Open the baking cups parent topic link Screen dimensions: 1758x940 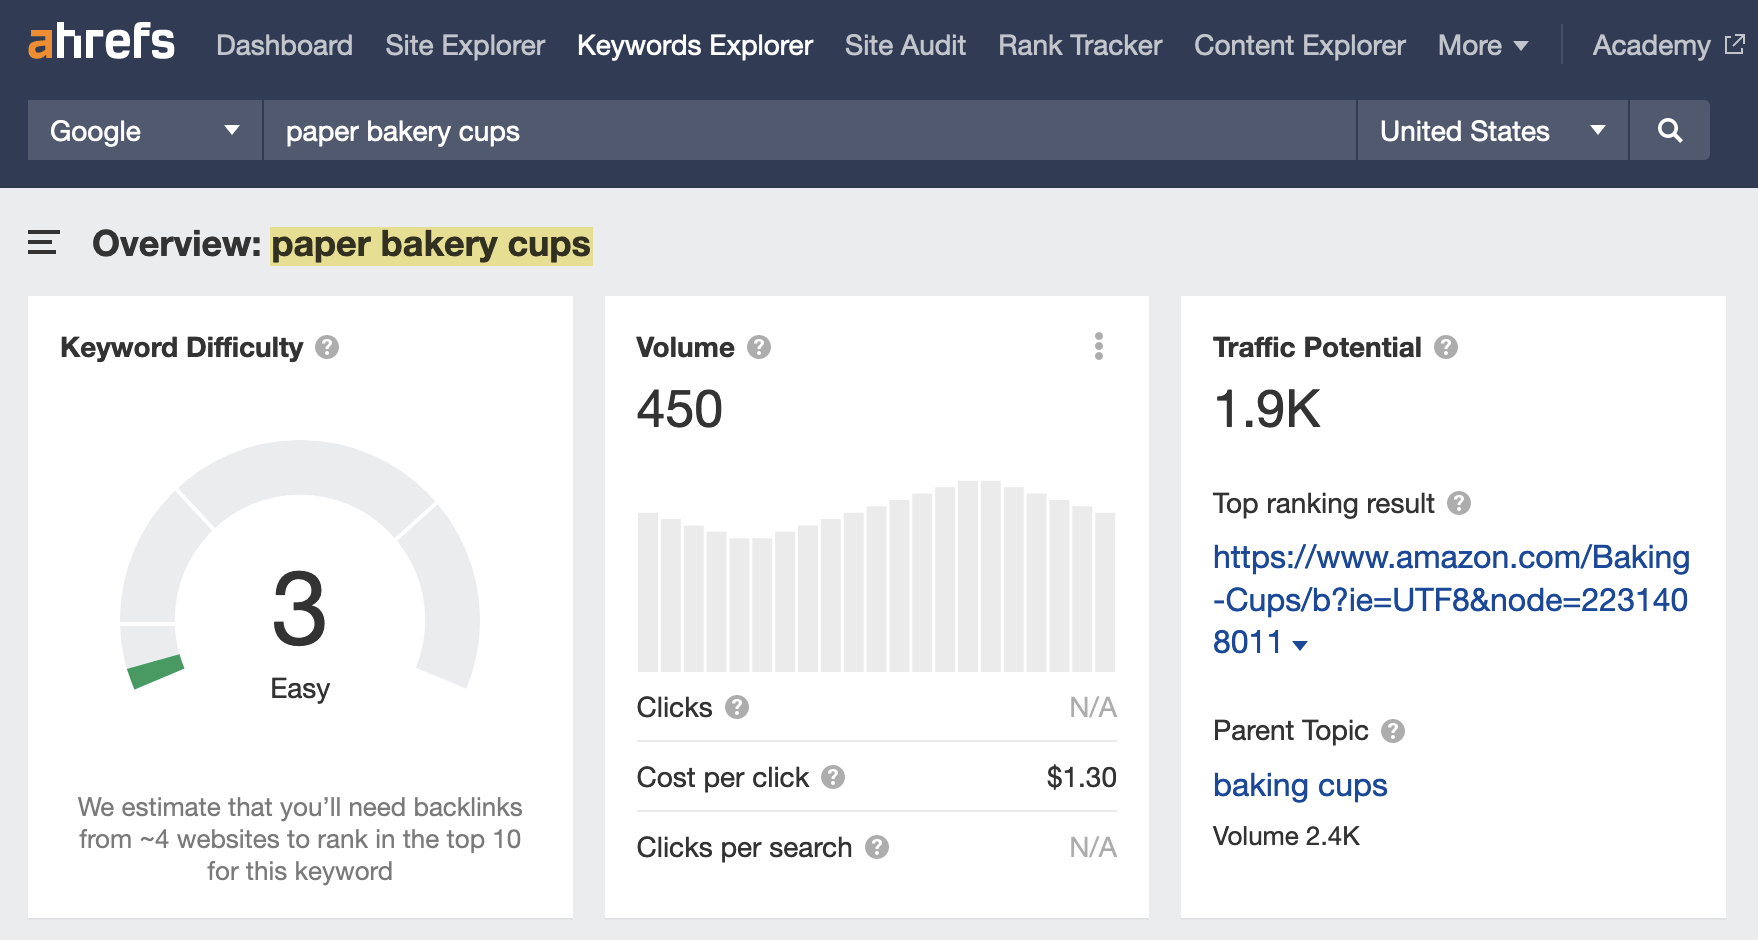(x=1299, y=786)
